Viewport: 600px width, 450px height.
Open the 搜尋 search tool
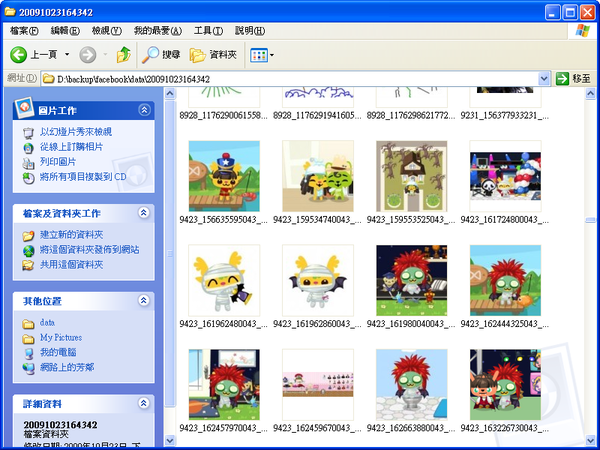click(x=161, y=55)
